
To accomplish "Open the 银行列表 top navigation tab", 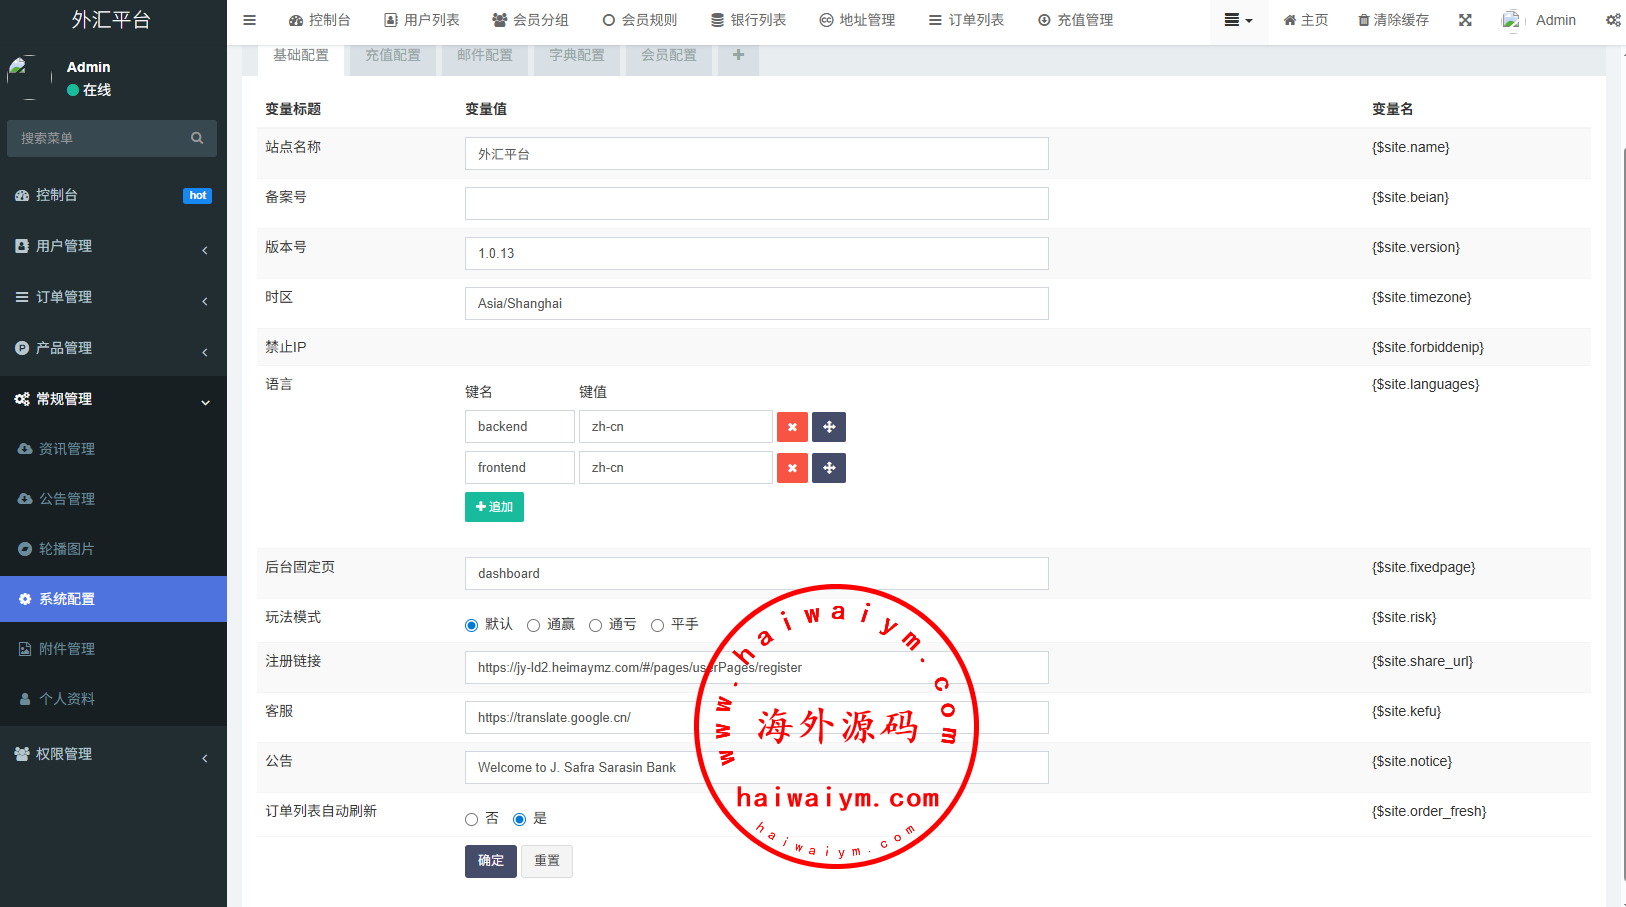I will tap(748, 20).
